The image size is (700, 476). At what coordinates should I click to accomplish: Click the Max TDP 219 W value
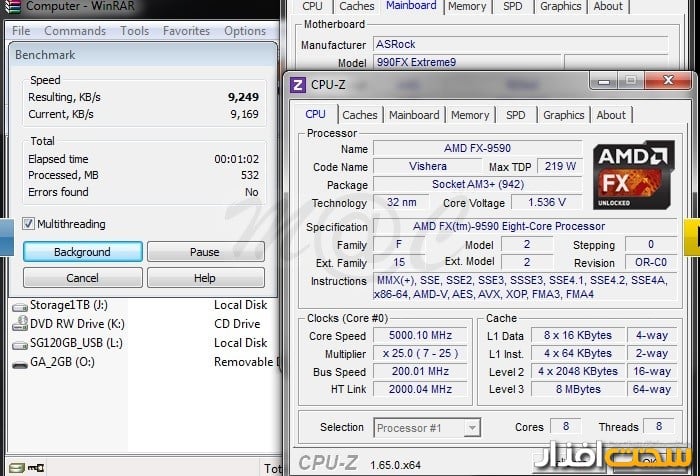(x=560, y=166)
